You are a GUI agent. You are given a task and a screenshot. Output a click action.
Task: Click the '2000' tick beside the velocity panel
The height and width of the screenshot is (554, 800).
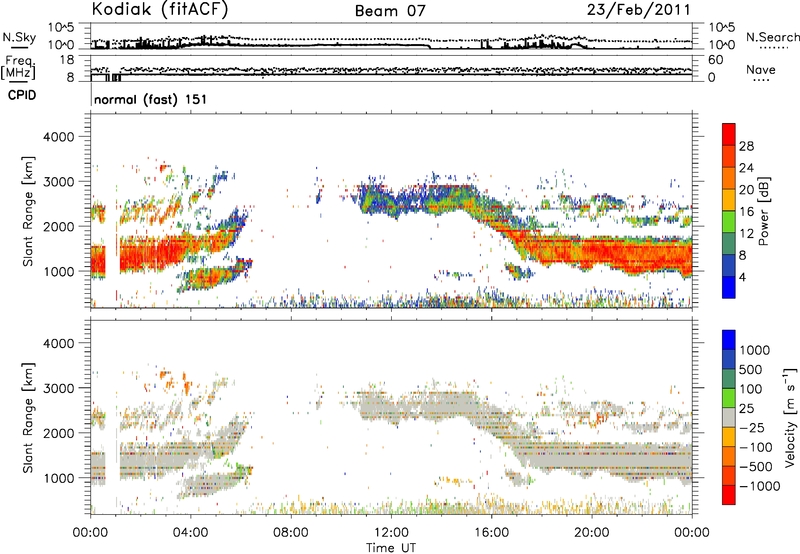coord(58,433)
